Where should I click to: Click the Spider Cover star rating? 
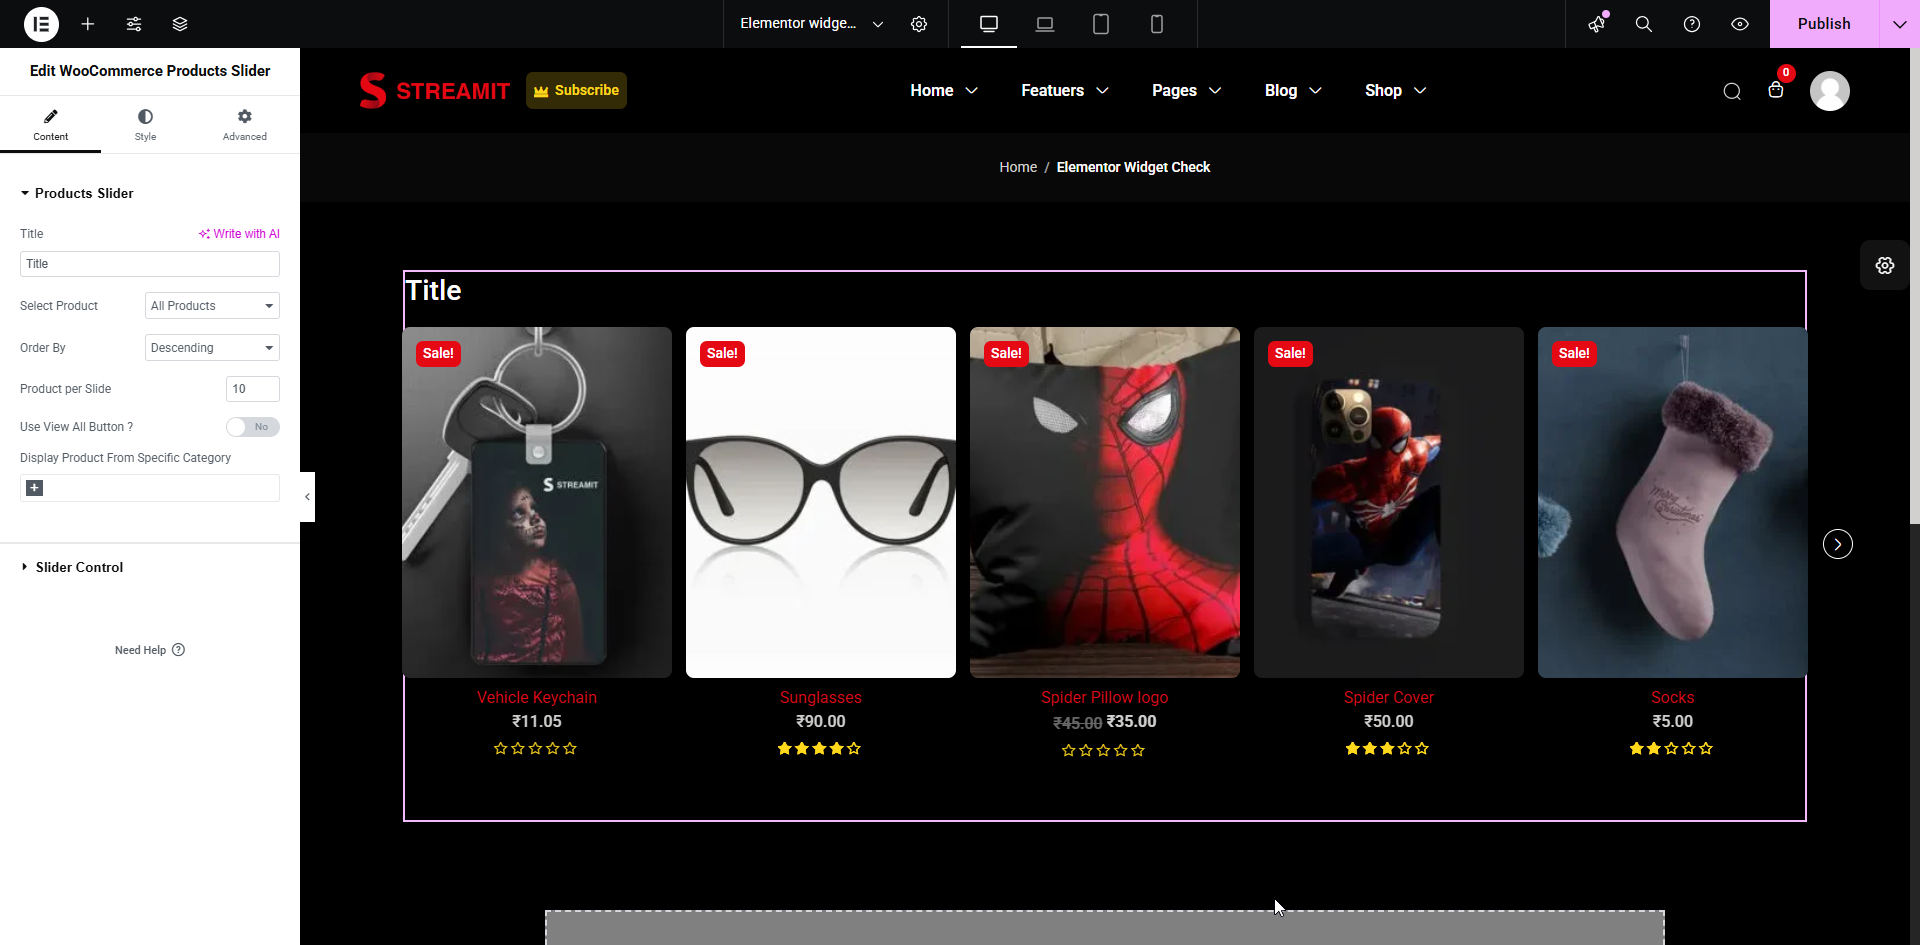click(x=1387, y=748)
